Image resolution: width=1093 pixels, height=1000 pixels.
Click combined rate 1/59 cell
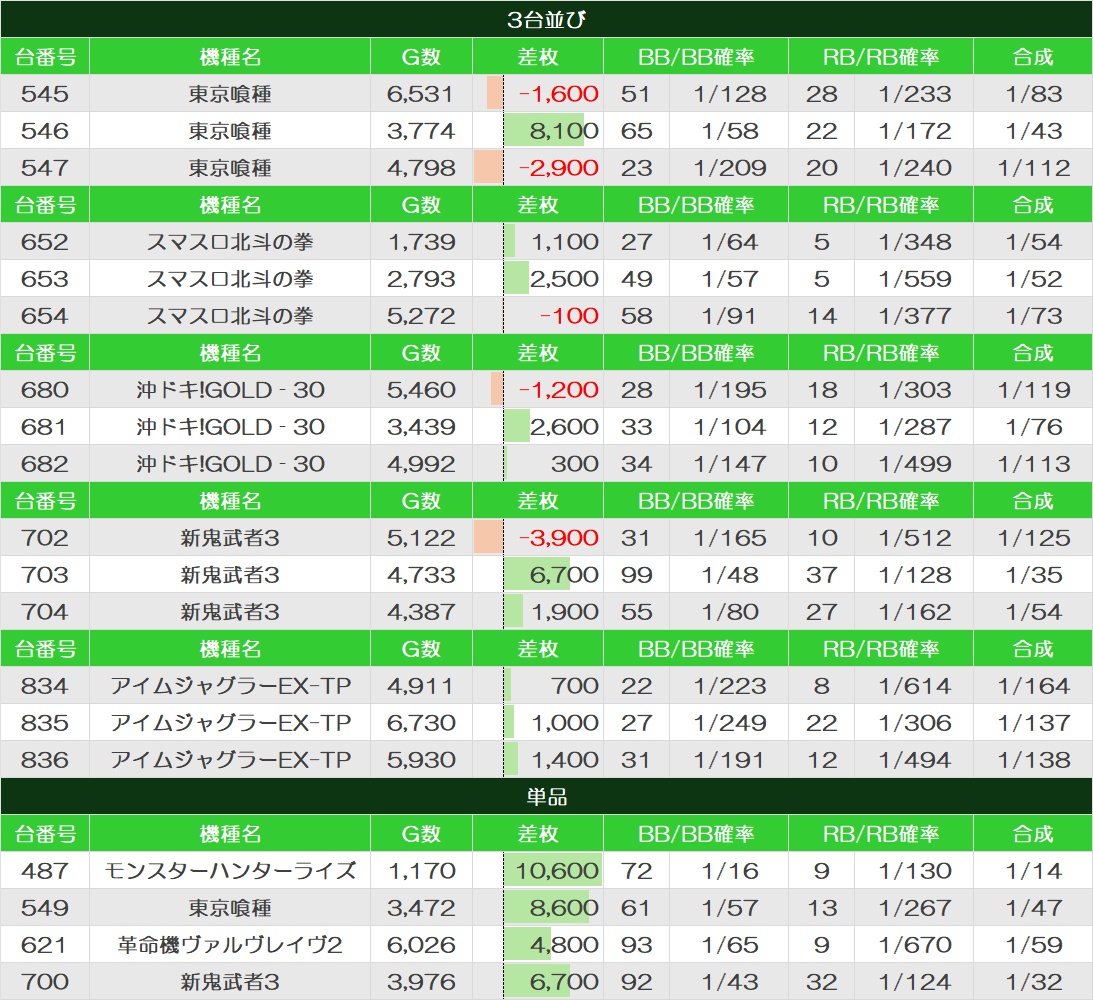coord(1033,944)
